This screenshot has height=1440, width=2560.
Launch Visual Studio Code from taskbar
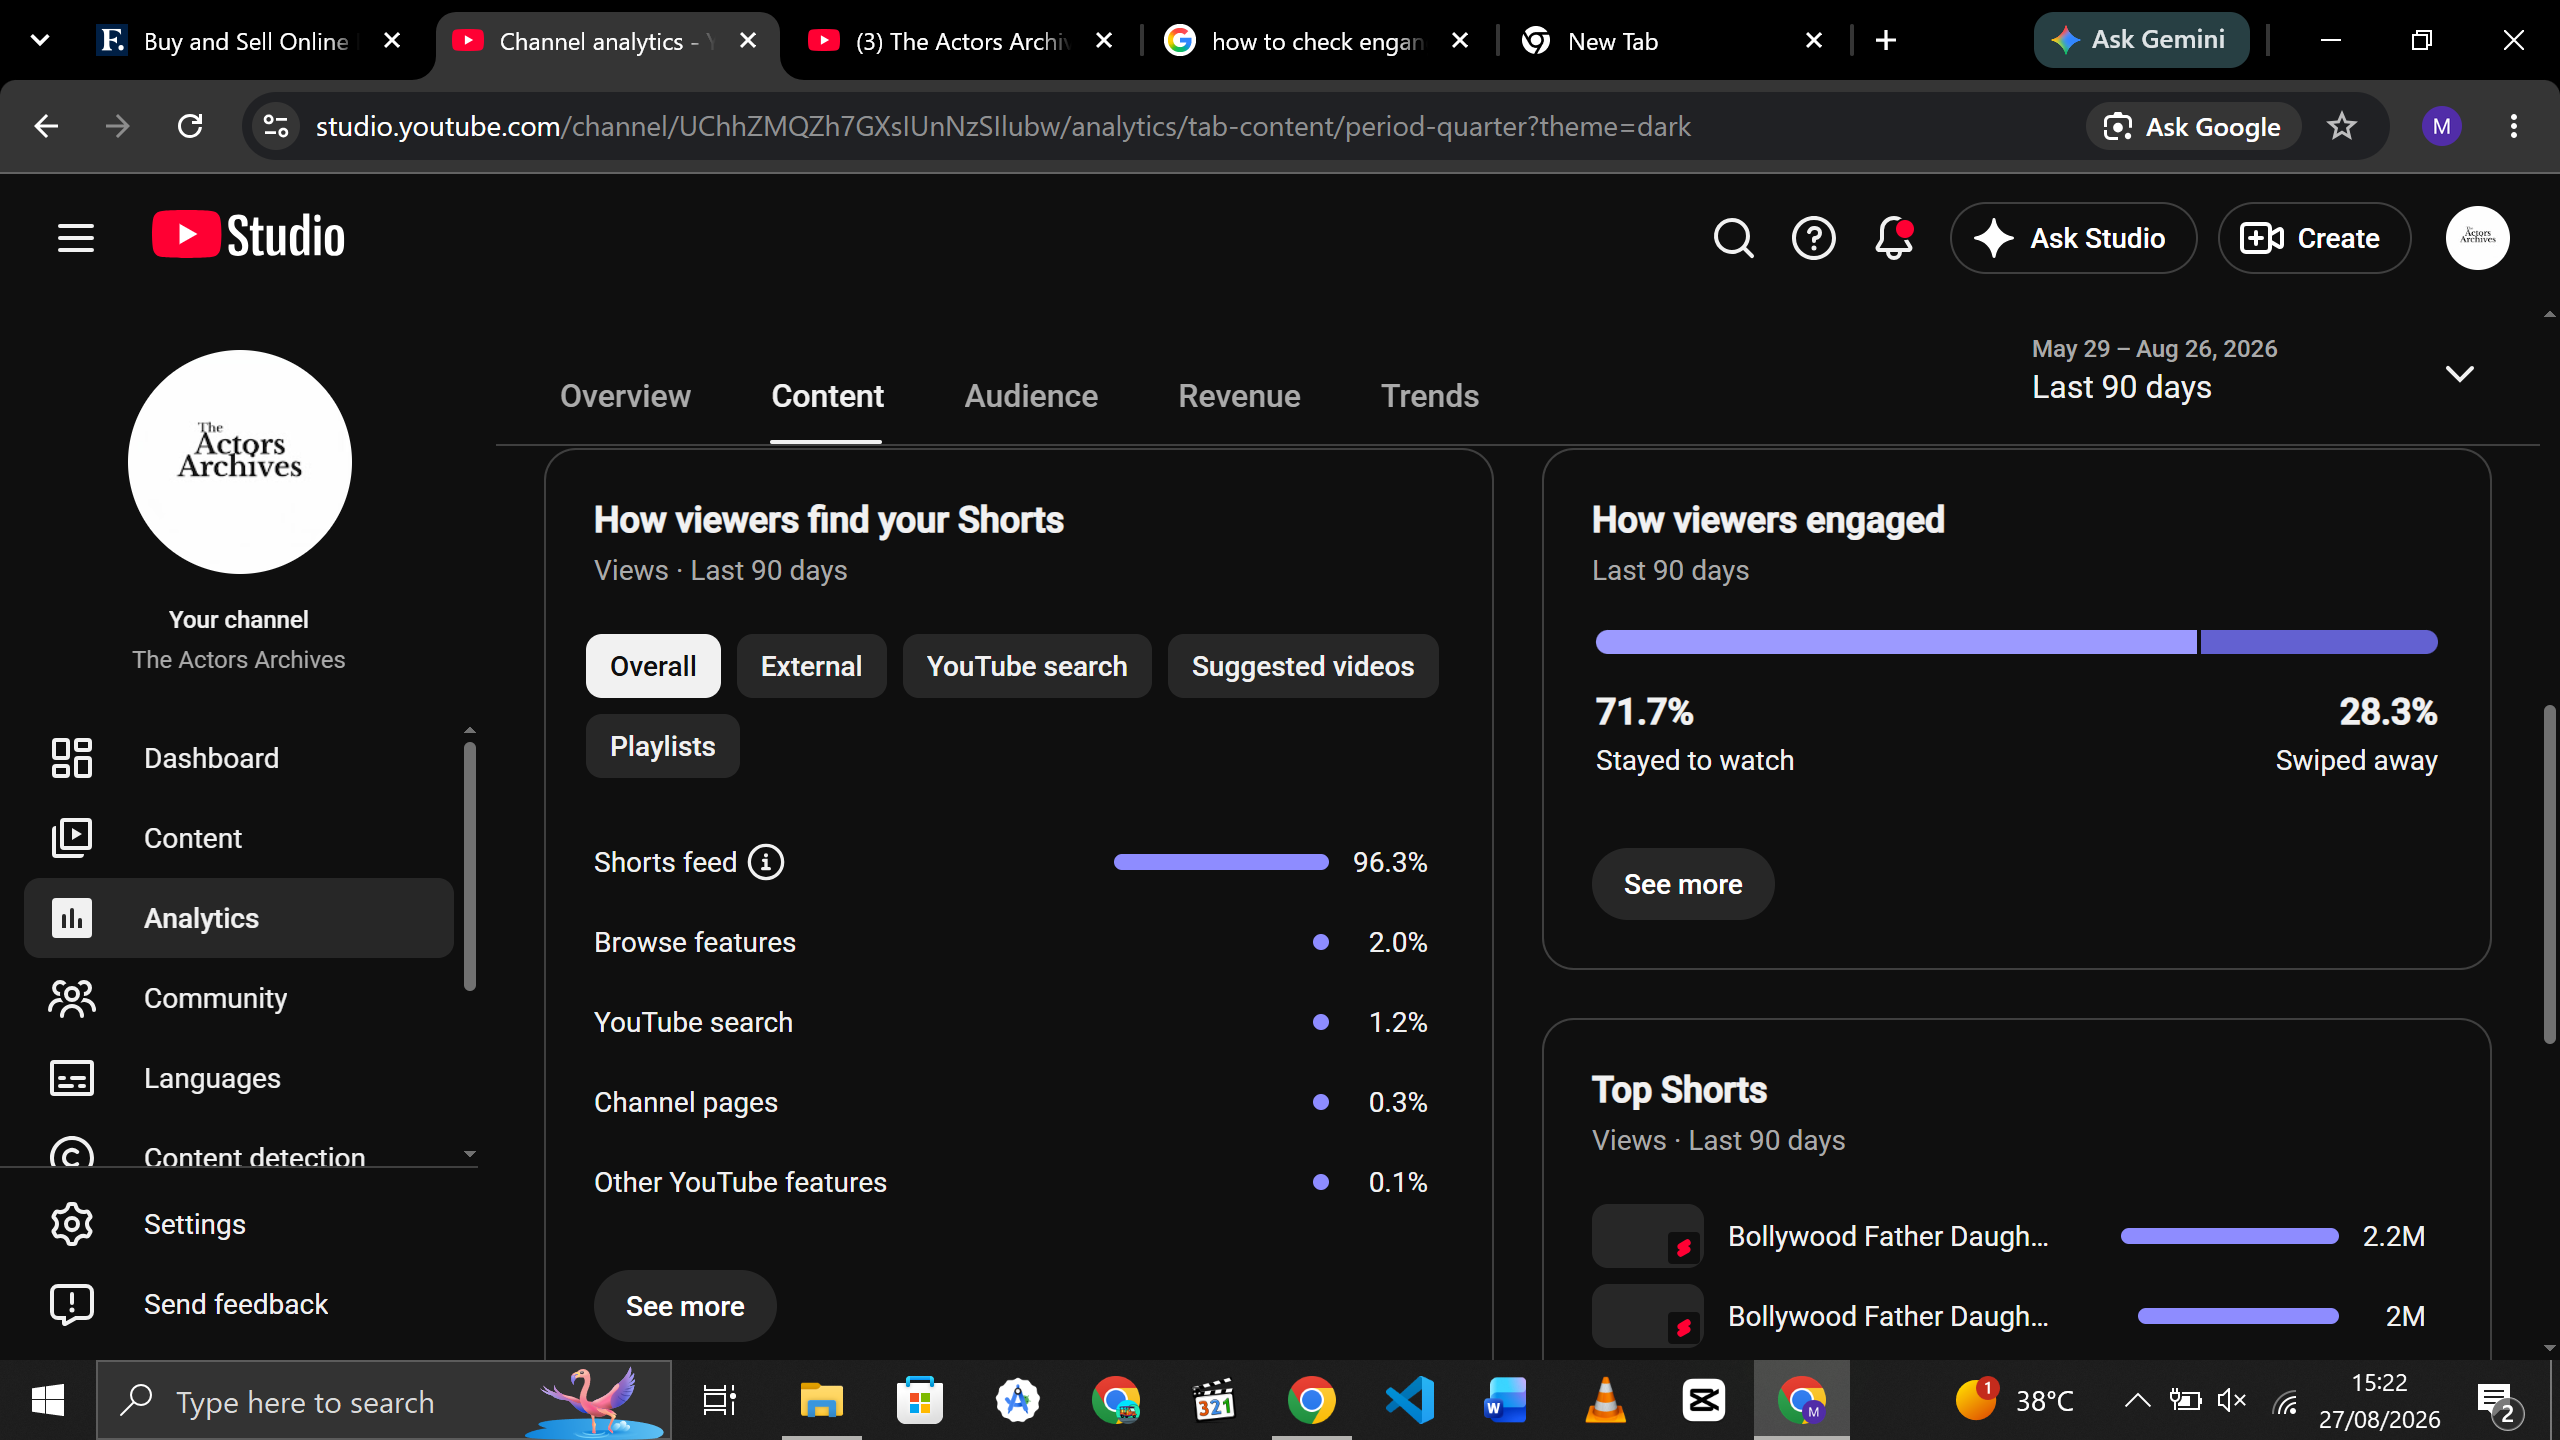pos(1409,1400)
